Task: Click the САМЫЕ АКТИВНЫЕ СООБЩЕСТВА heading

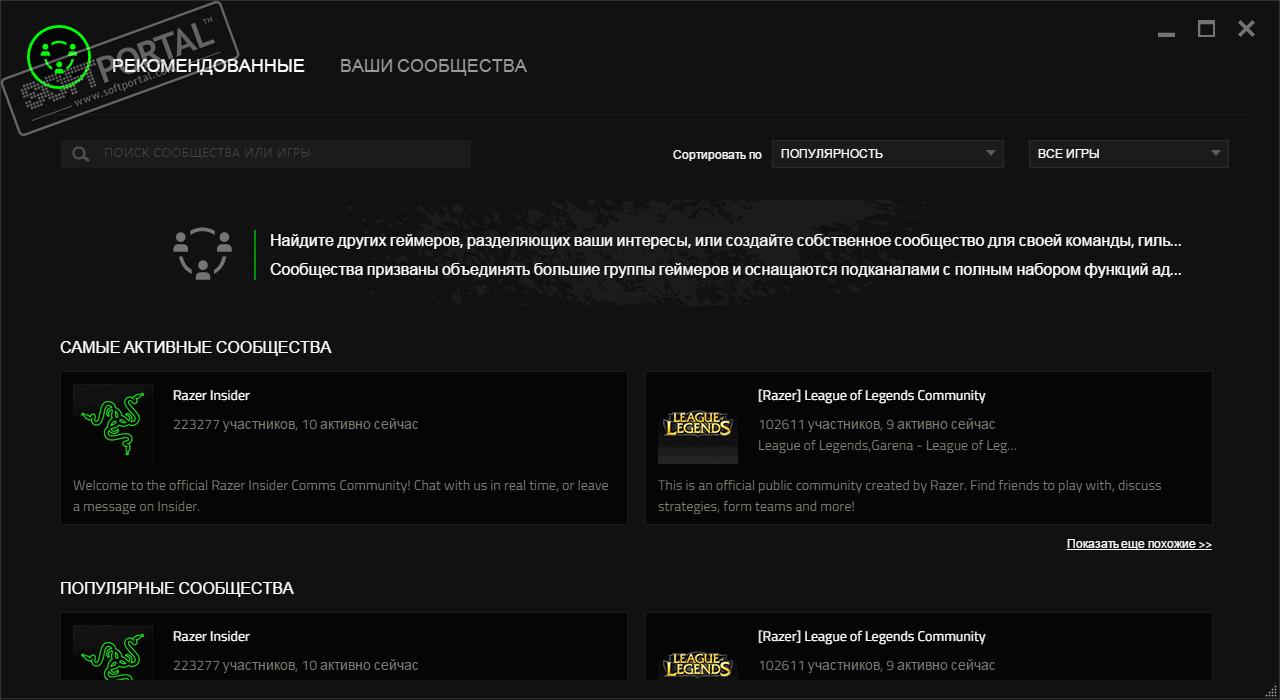Action: [x=196, y=348]
